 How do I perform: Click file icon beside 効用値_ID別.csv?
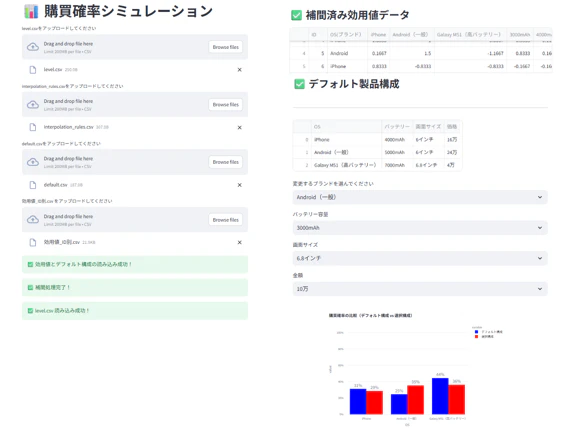33,242
